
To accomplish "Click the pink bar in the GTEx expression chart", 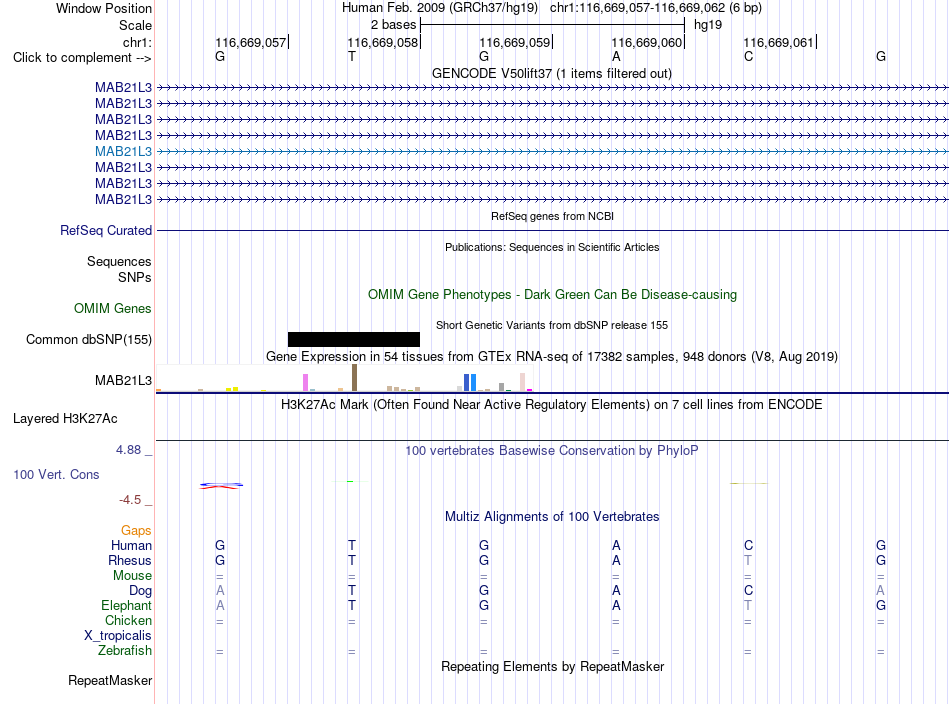I will pos(305,382).
